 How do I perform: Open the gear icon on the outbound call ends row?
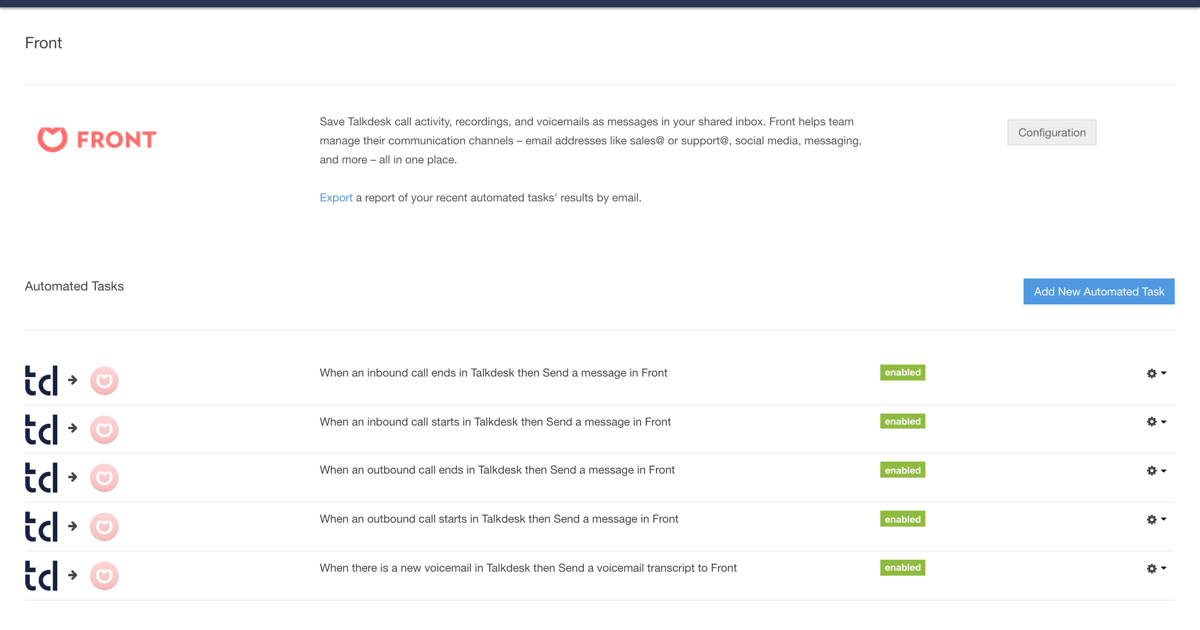pyautogui.click(x=1154, y=470)
